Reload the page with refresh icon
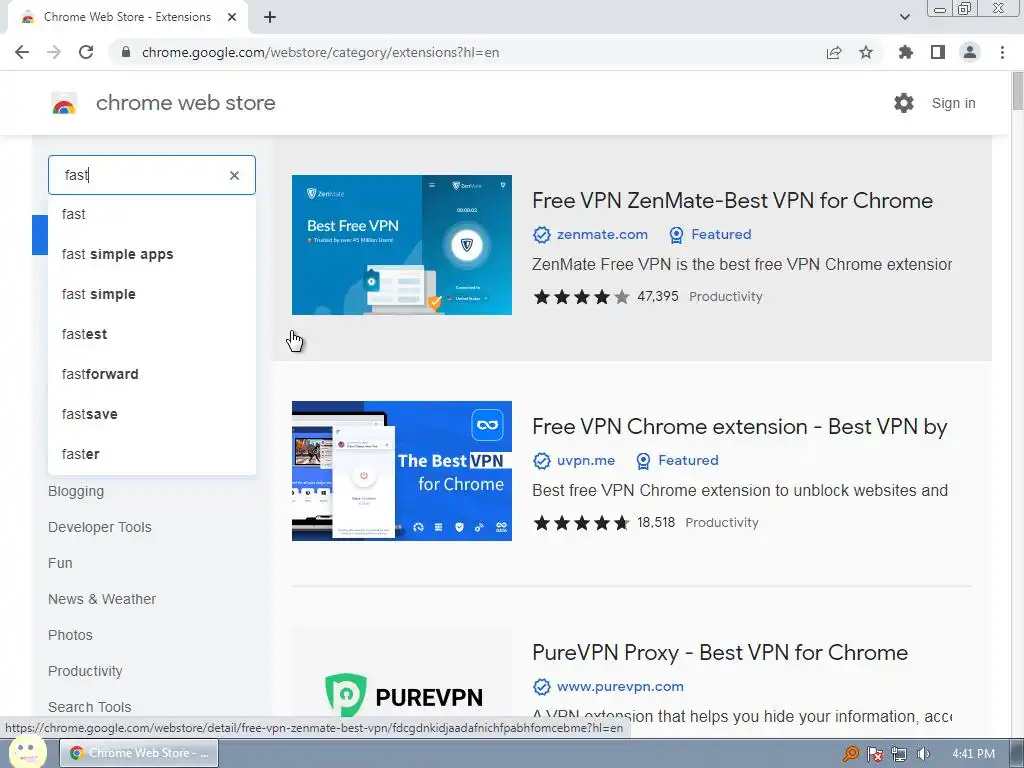This screenshot has width=1024, height=768. coord(86,52)
